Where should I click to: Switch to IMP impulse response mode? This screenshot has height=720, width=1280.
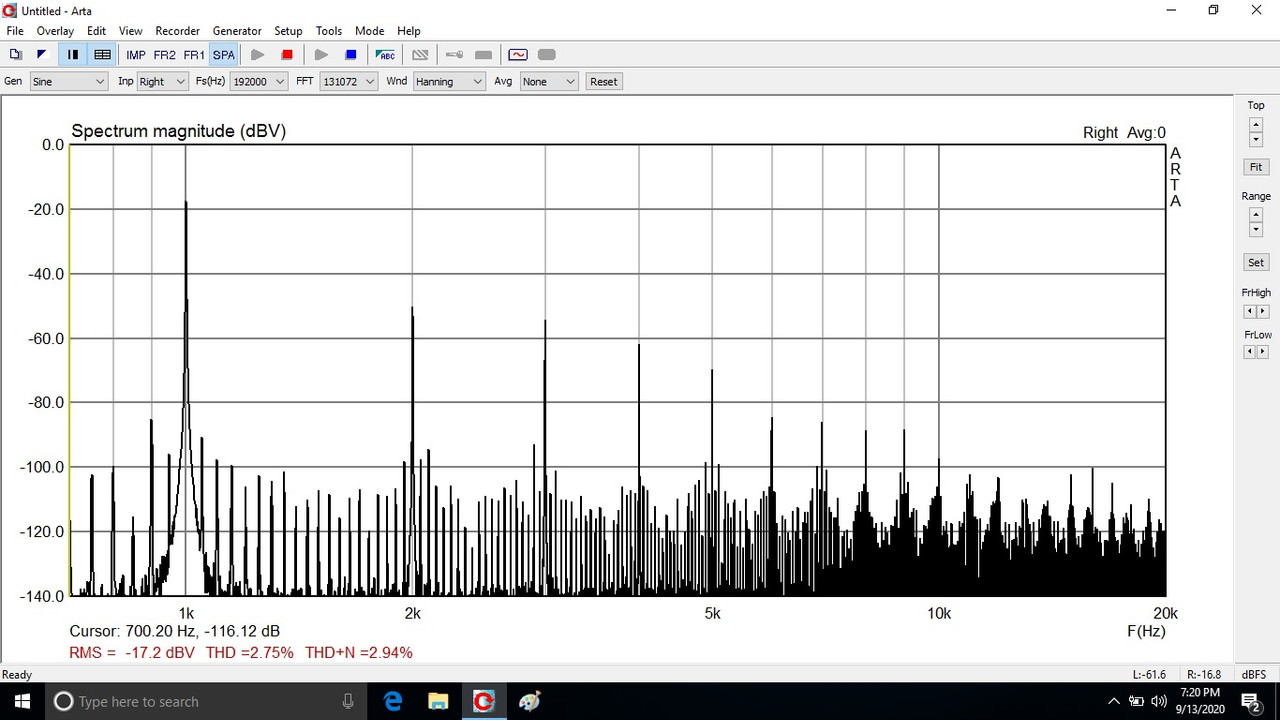click(136, 55)
